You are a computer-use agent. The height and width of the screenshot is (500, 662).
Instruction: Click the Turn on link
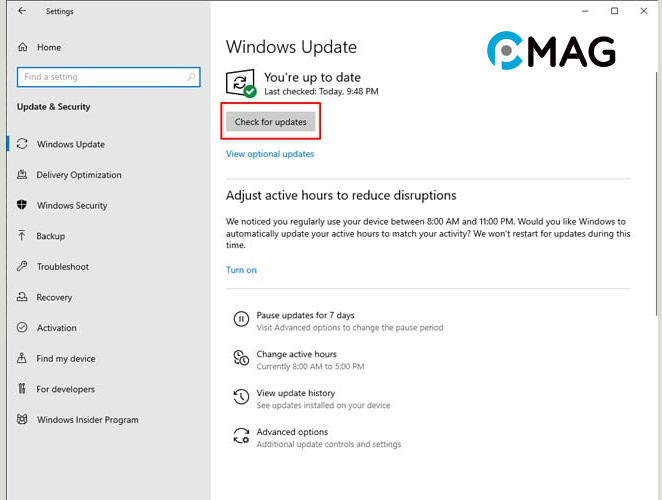point(241,270)
